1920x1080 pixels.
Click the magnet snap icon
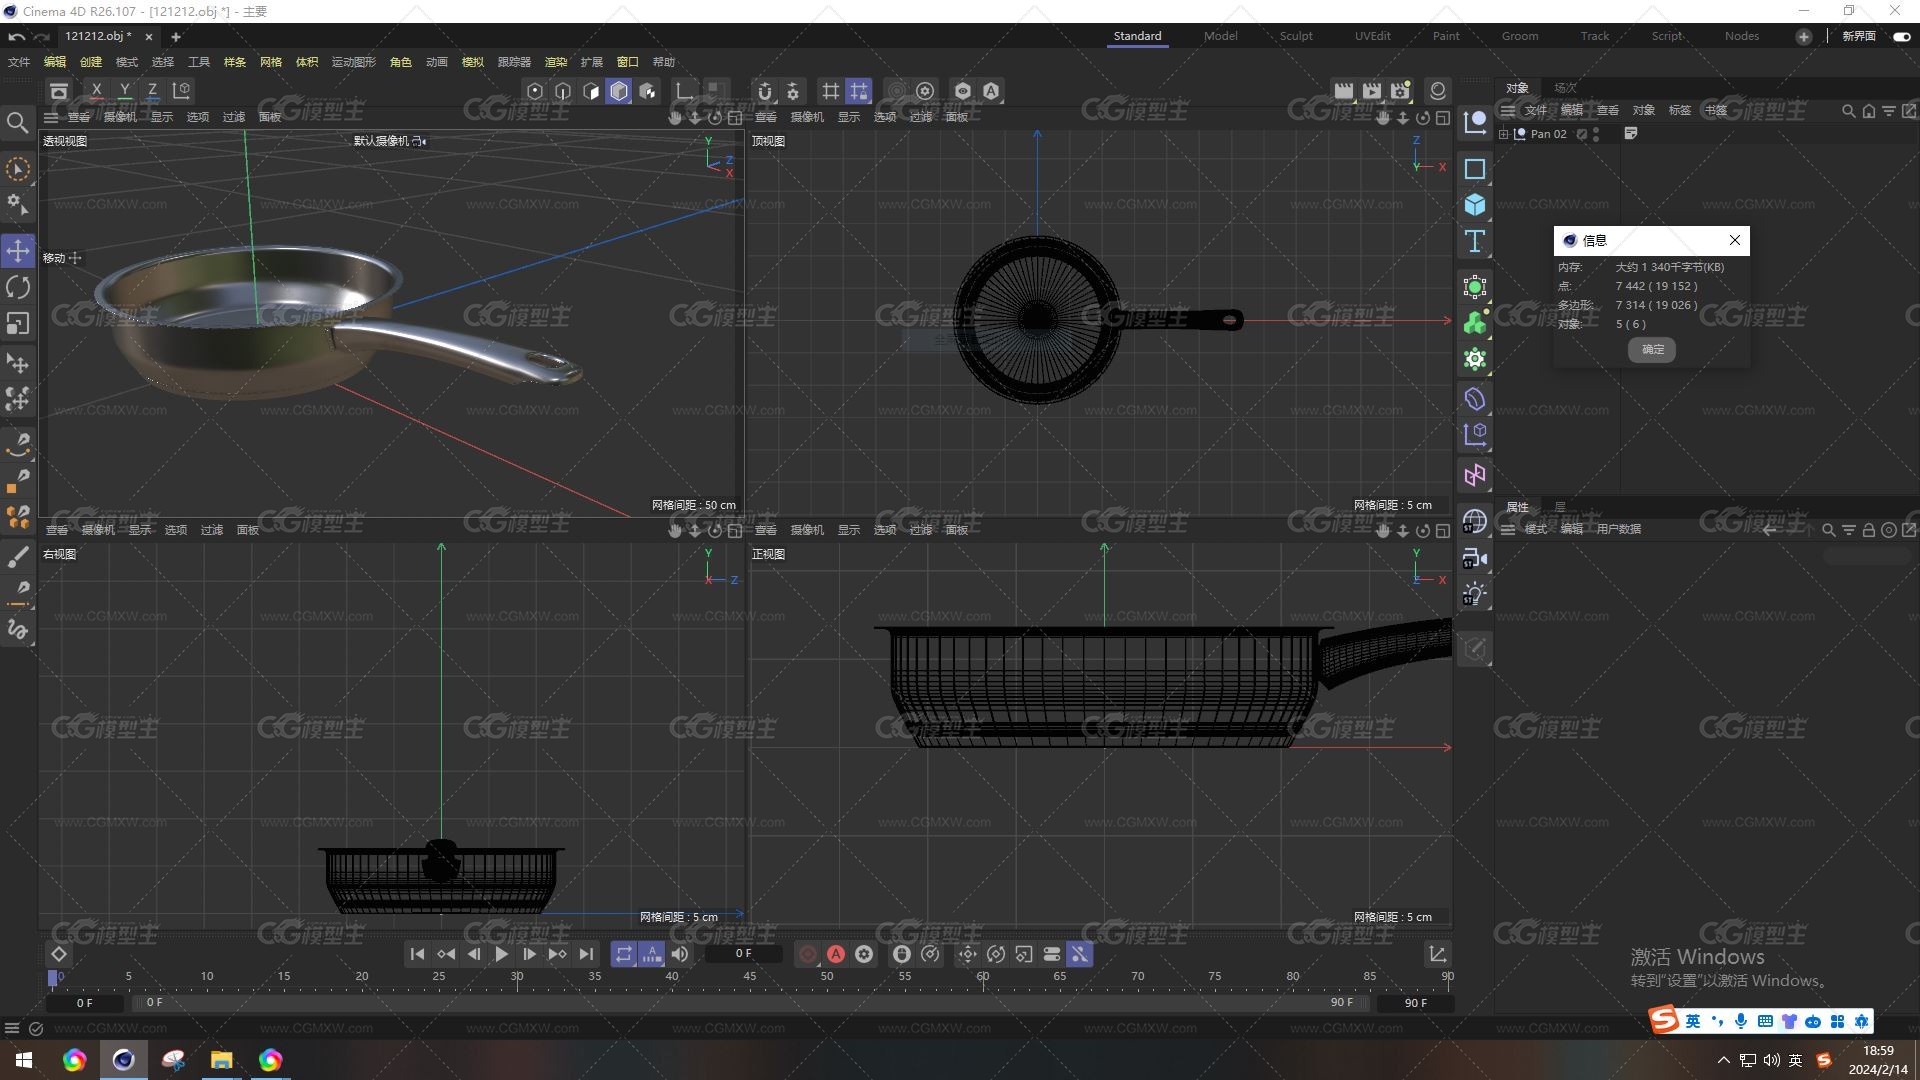[765, 91]
